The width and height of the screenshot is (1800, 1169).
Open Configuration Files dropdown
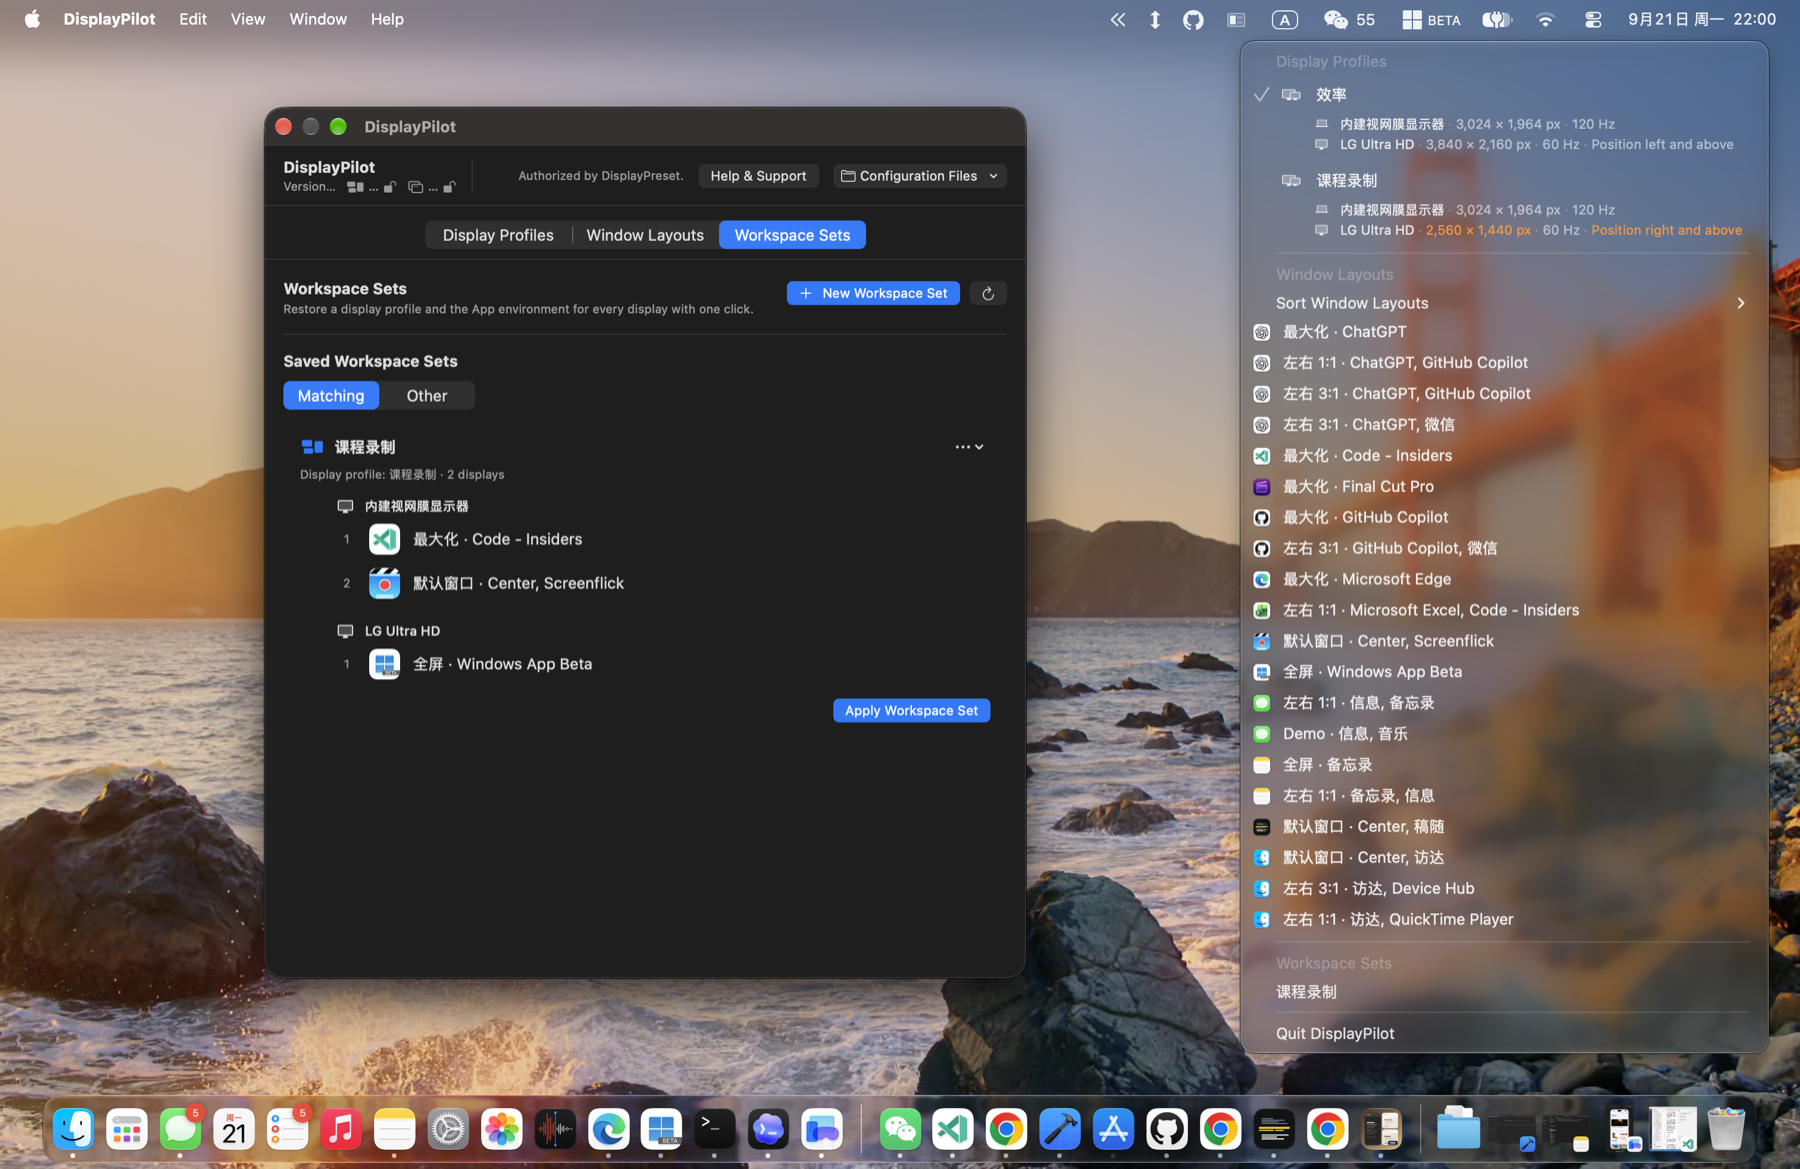tap(920, 176)
